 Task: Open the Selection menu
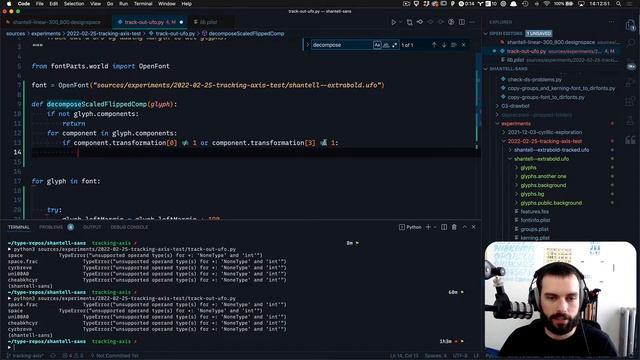point(74,4)
